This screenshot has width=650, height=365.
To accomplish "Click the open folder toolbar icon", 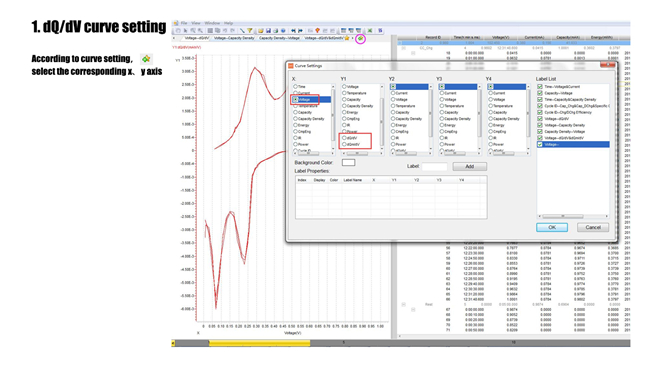I will [261, 31].
